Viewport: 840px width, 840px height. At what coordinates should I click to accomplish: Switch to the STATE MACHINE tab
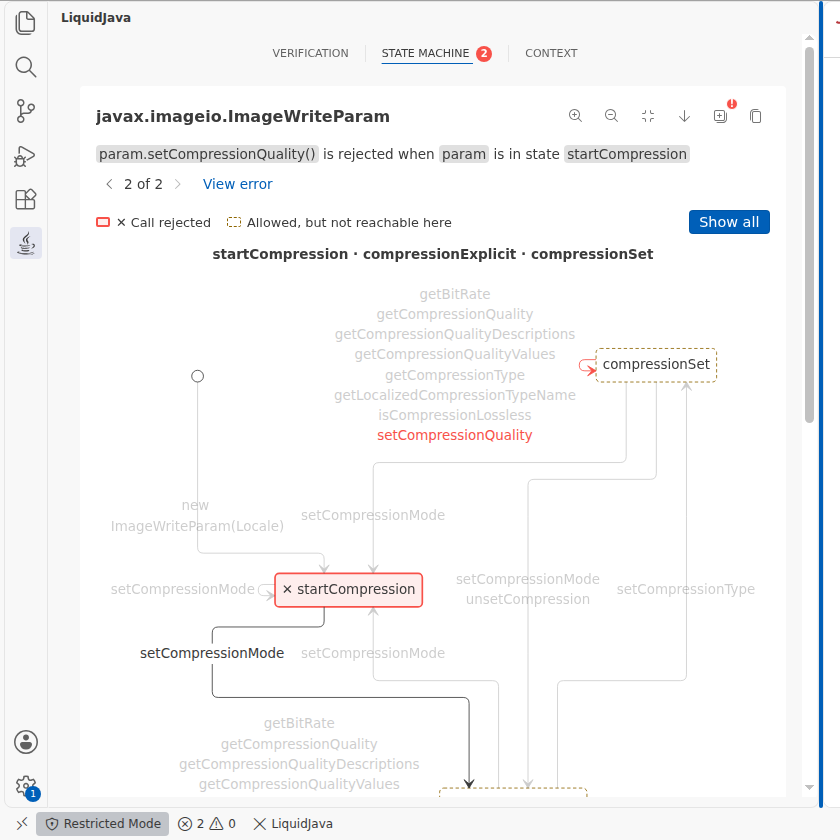pos(425,53)
